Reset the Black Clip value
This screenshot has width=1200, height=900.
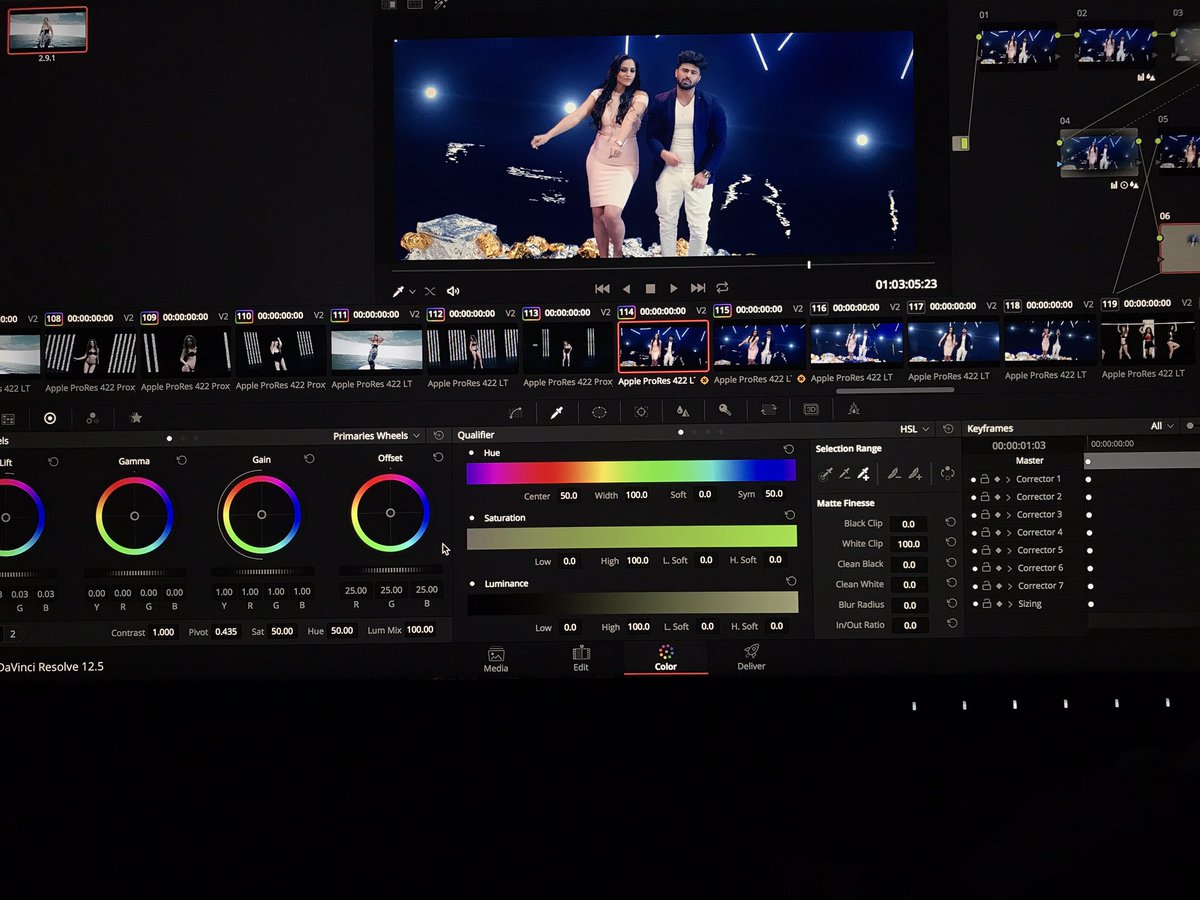(950, 523)
